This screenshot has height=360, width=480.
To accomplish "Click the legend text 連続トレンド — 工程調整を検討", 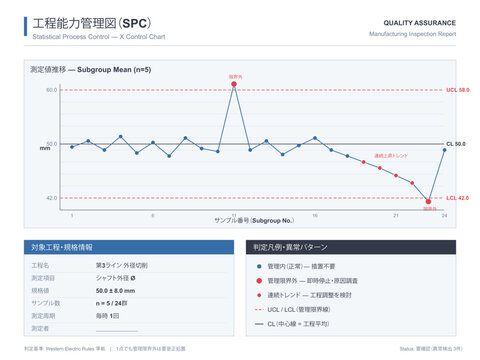I will [309, 295].
